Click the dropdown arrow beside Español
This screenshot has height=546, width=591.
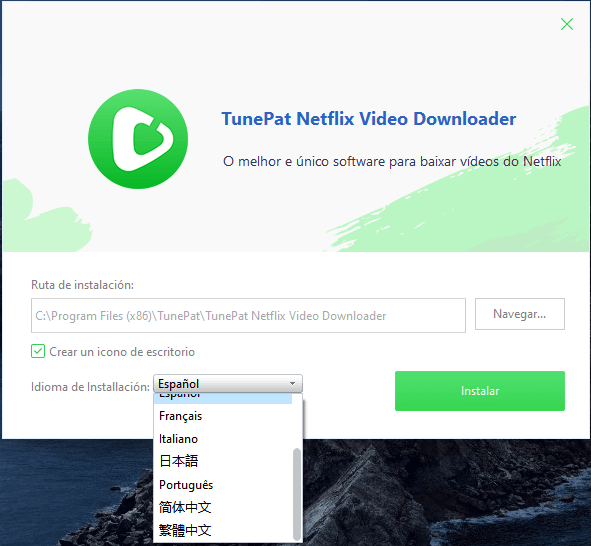(x=292, y=384)
